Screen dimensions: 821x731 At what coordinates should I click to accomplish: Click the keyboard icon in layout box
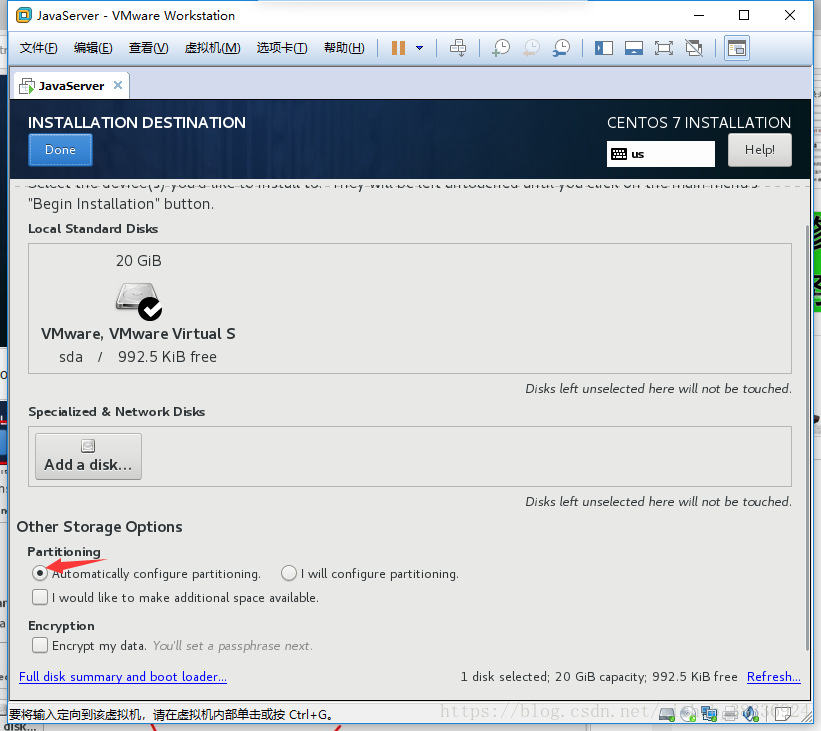pyautogui.click(x=619, y=154)
